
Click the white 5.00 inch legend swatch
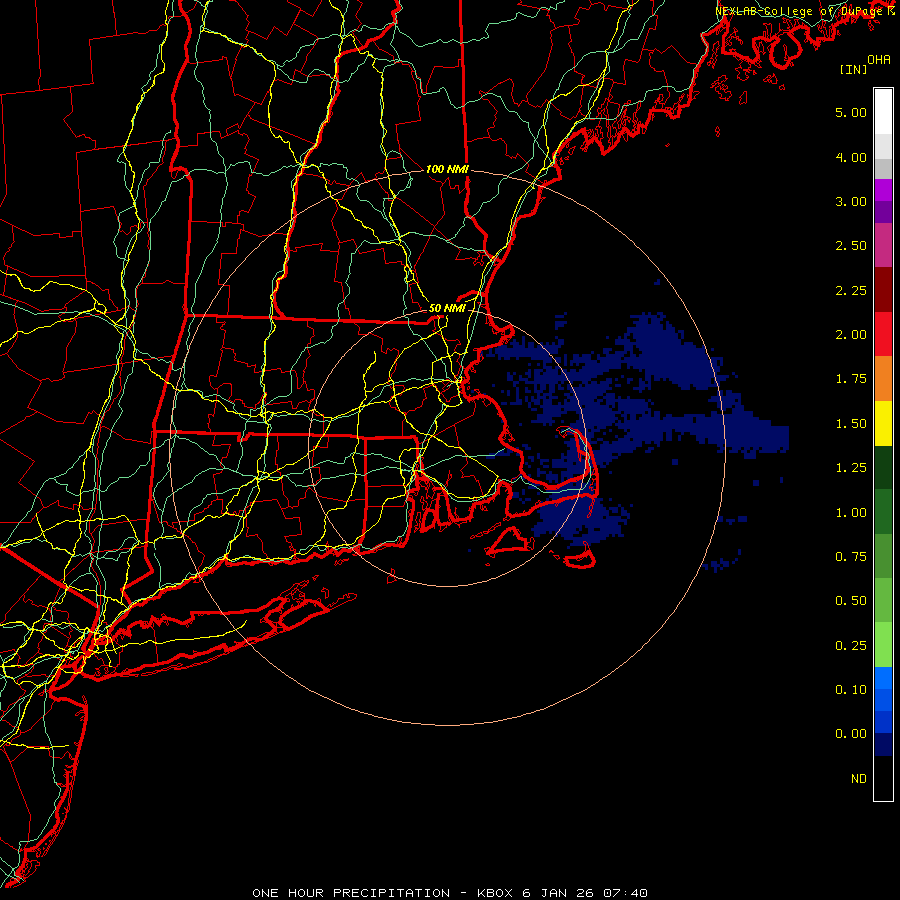883,111
